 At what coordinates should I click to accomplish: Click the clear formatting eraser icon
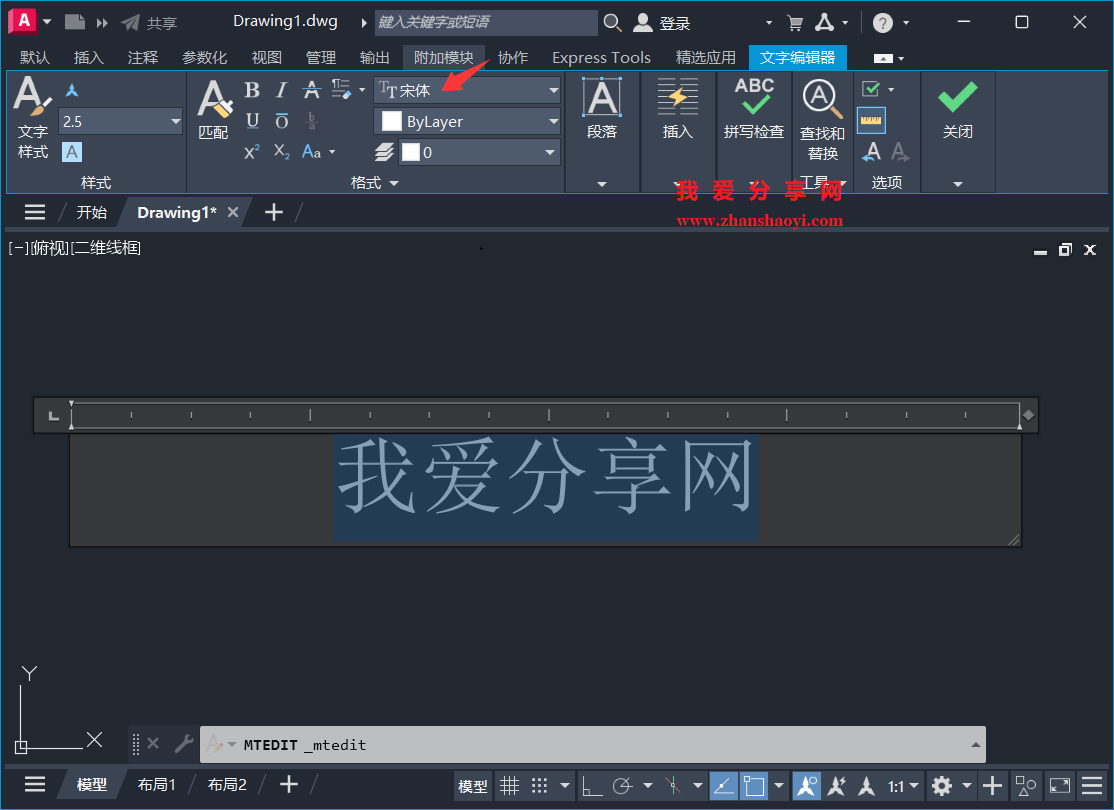(x=341, y=90)
